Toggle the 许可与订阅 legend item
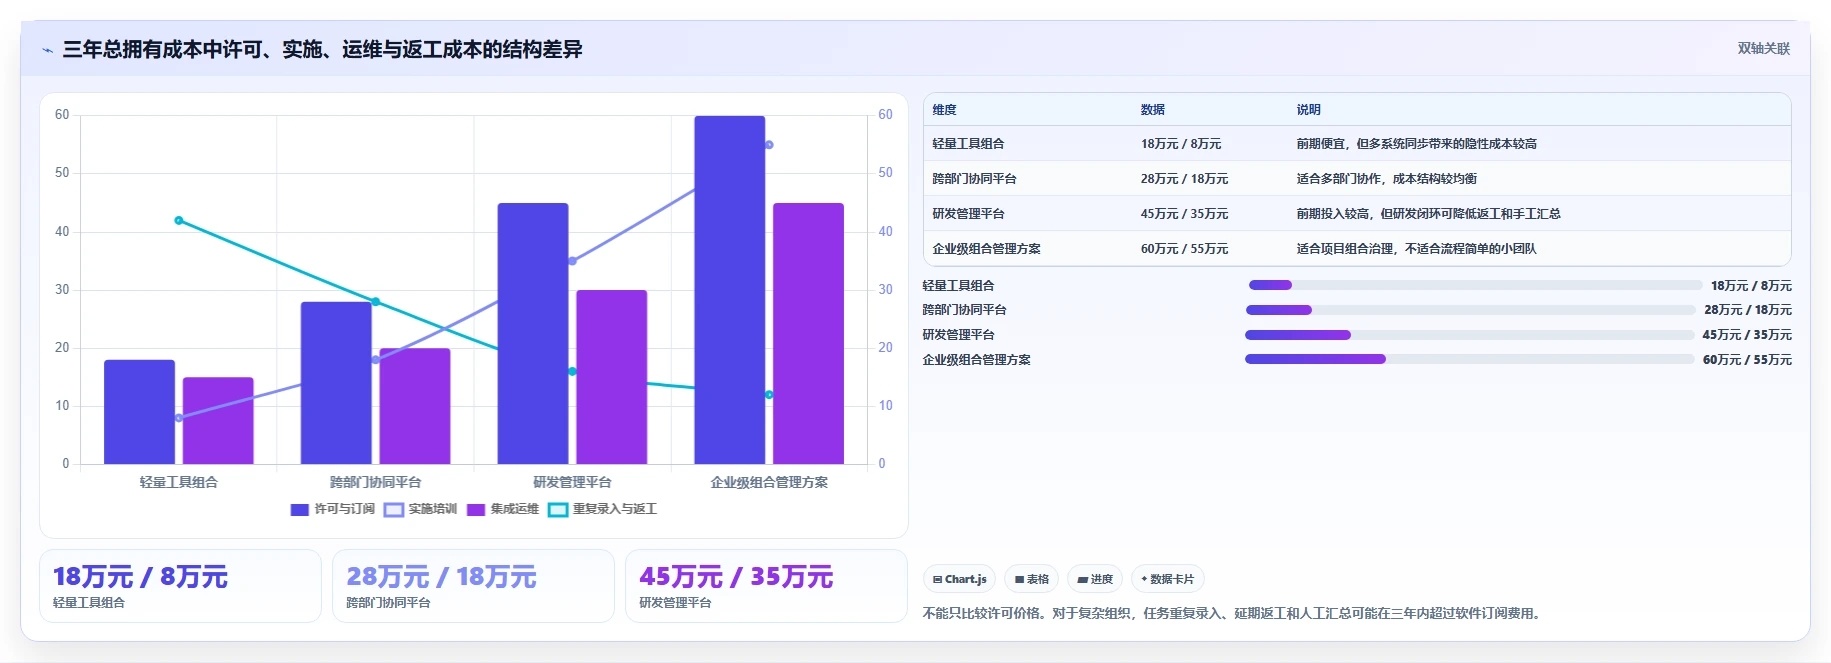 coord(332,509)
